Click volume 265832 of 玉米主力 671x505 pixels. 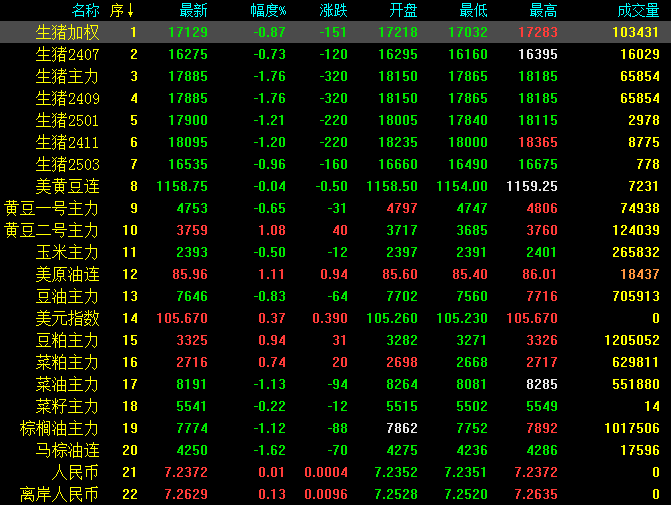click(636, 252)
